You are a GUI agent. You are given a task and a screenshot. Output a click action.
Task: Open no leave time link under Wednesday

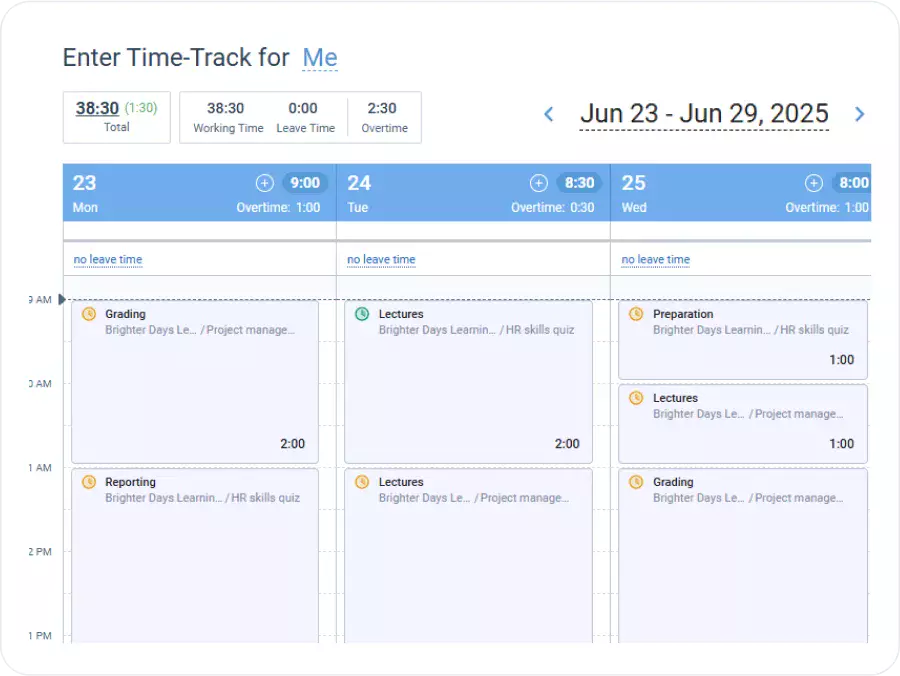click(656, 259)
